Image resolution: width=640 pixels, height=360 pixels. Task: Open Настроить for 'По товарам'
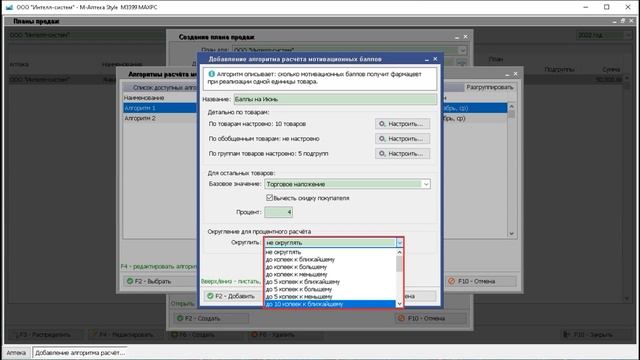click(402, 124)
